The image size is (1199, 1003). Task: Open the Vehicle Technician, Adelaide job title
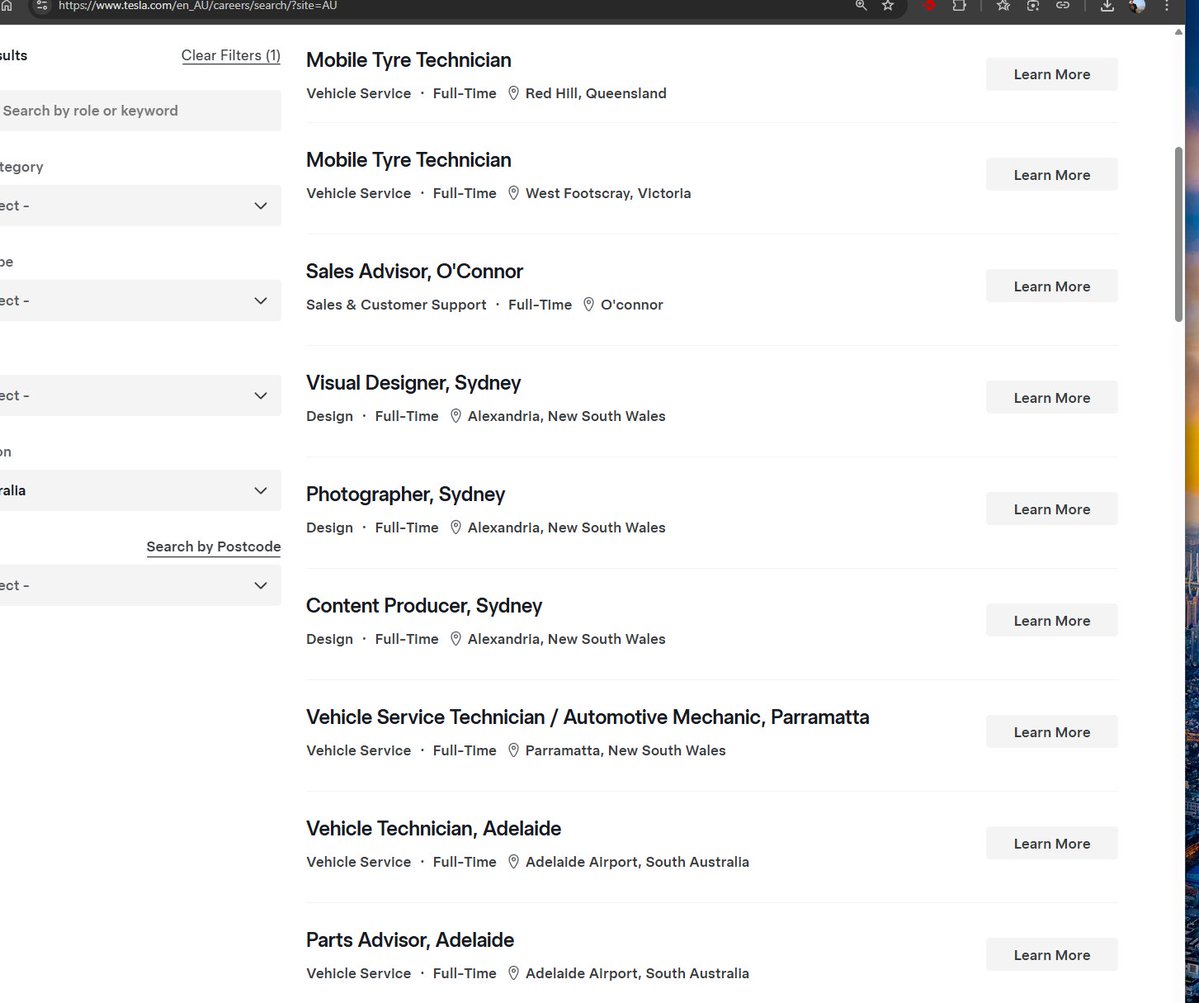[x=434, y=829]
